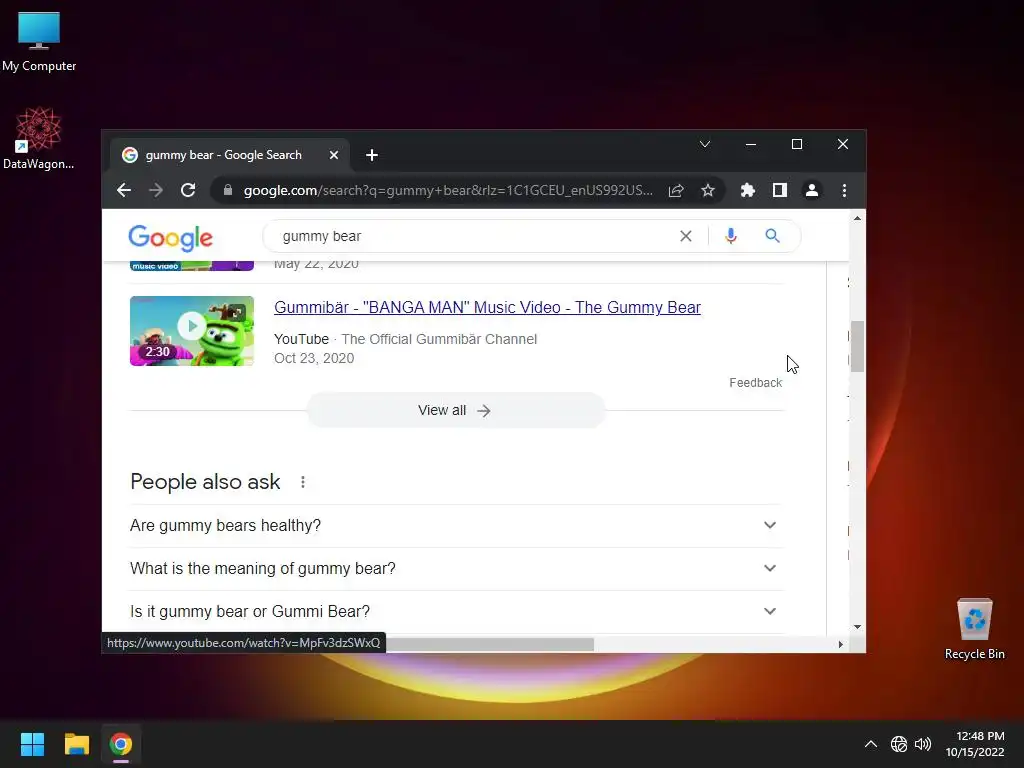Open network status from system tray
This screenshot has height=768, width=1024.
click(x=899, y=744)
